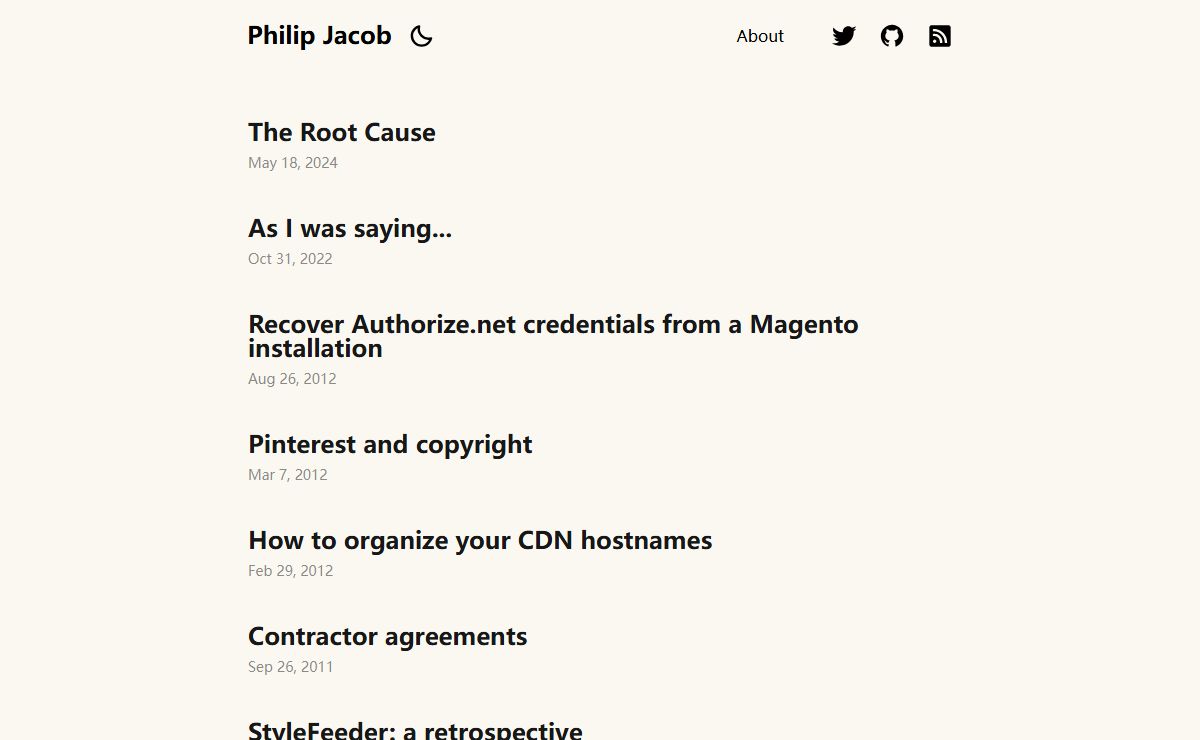Viewport: 1200px width, 740px height.
Task: Click the Feb 29, 2012 date
Action: tap(291, 571)
